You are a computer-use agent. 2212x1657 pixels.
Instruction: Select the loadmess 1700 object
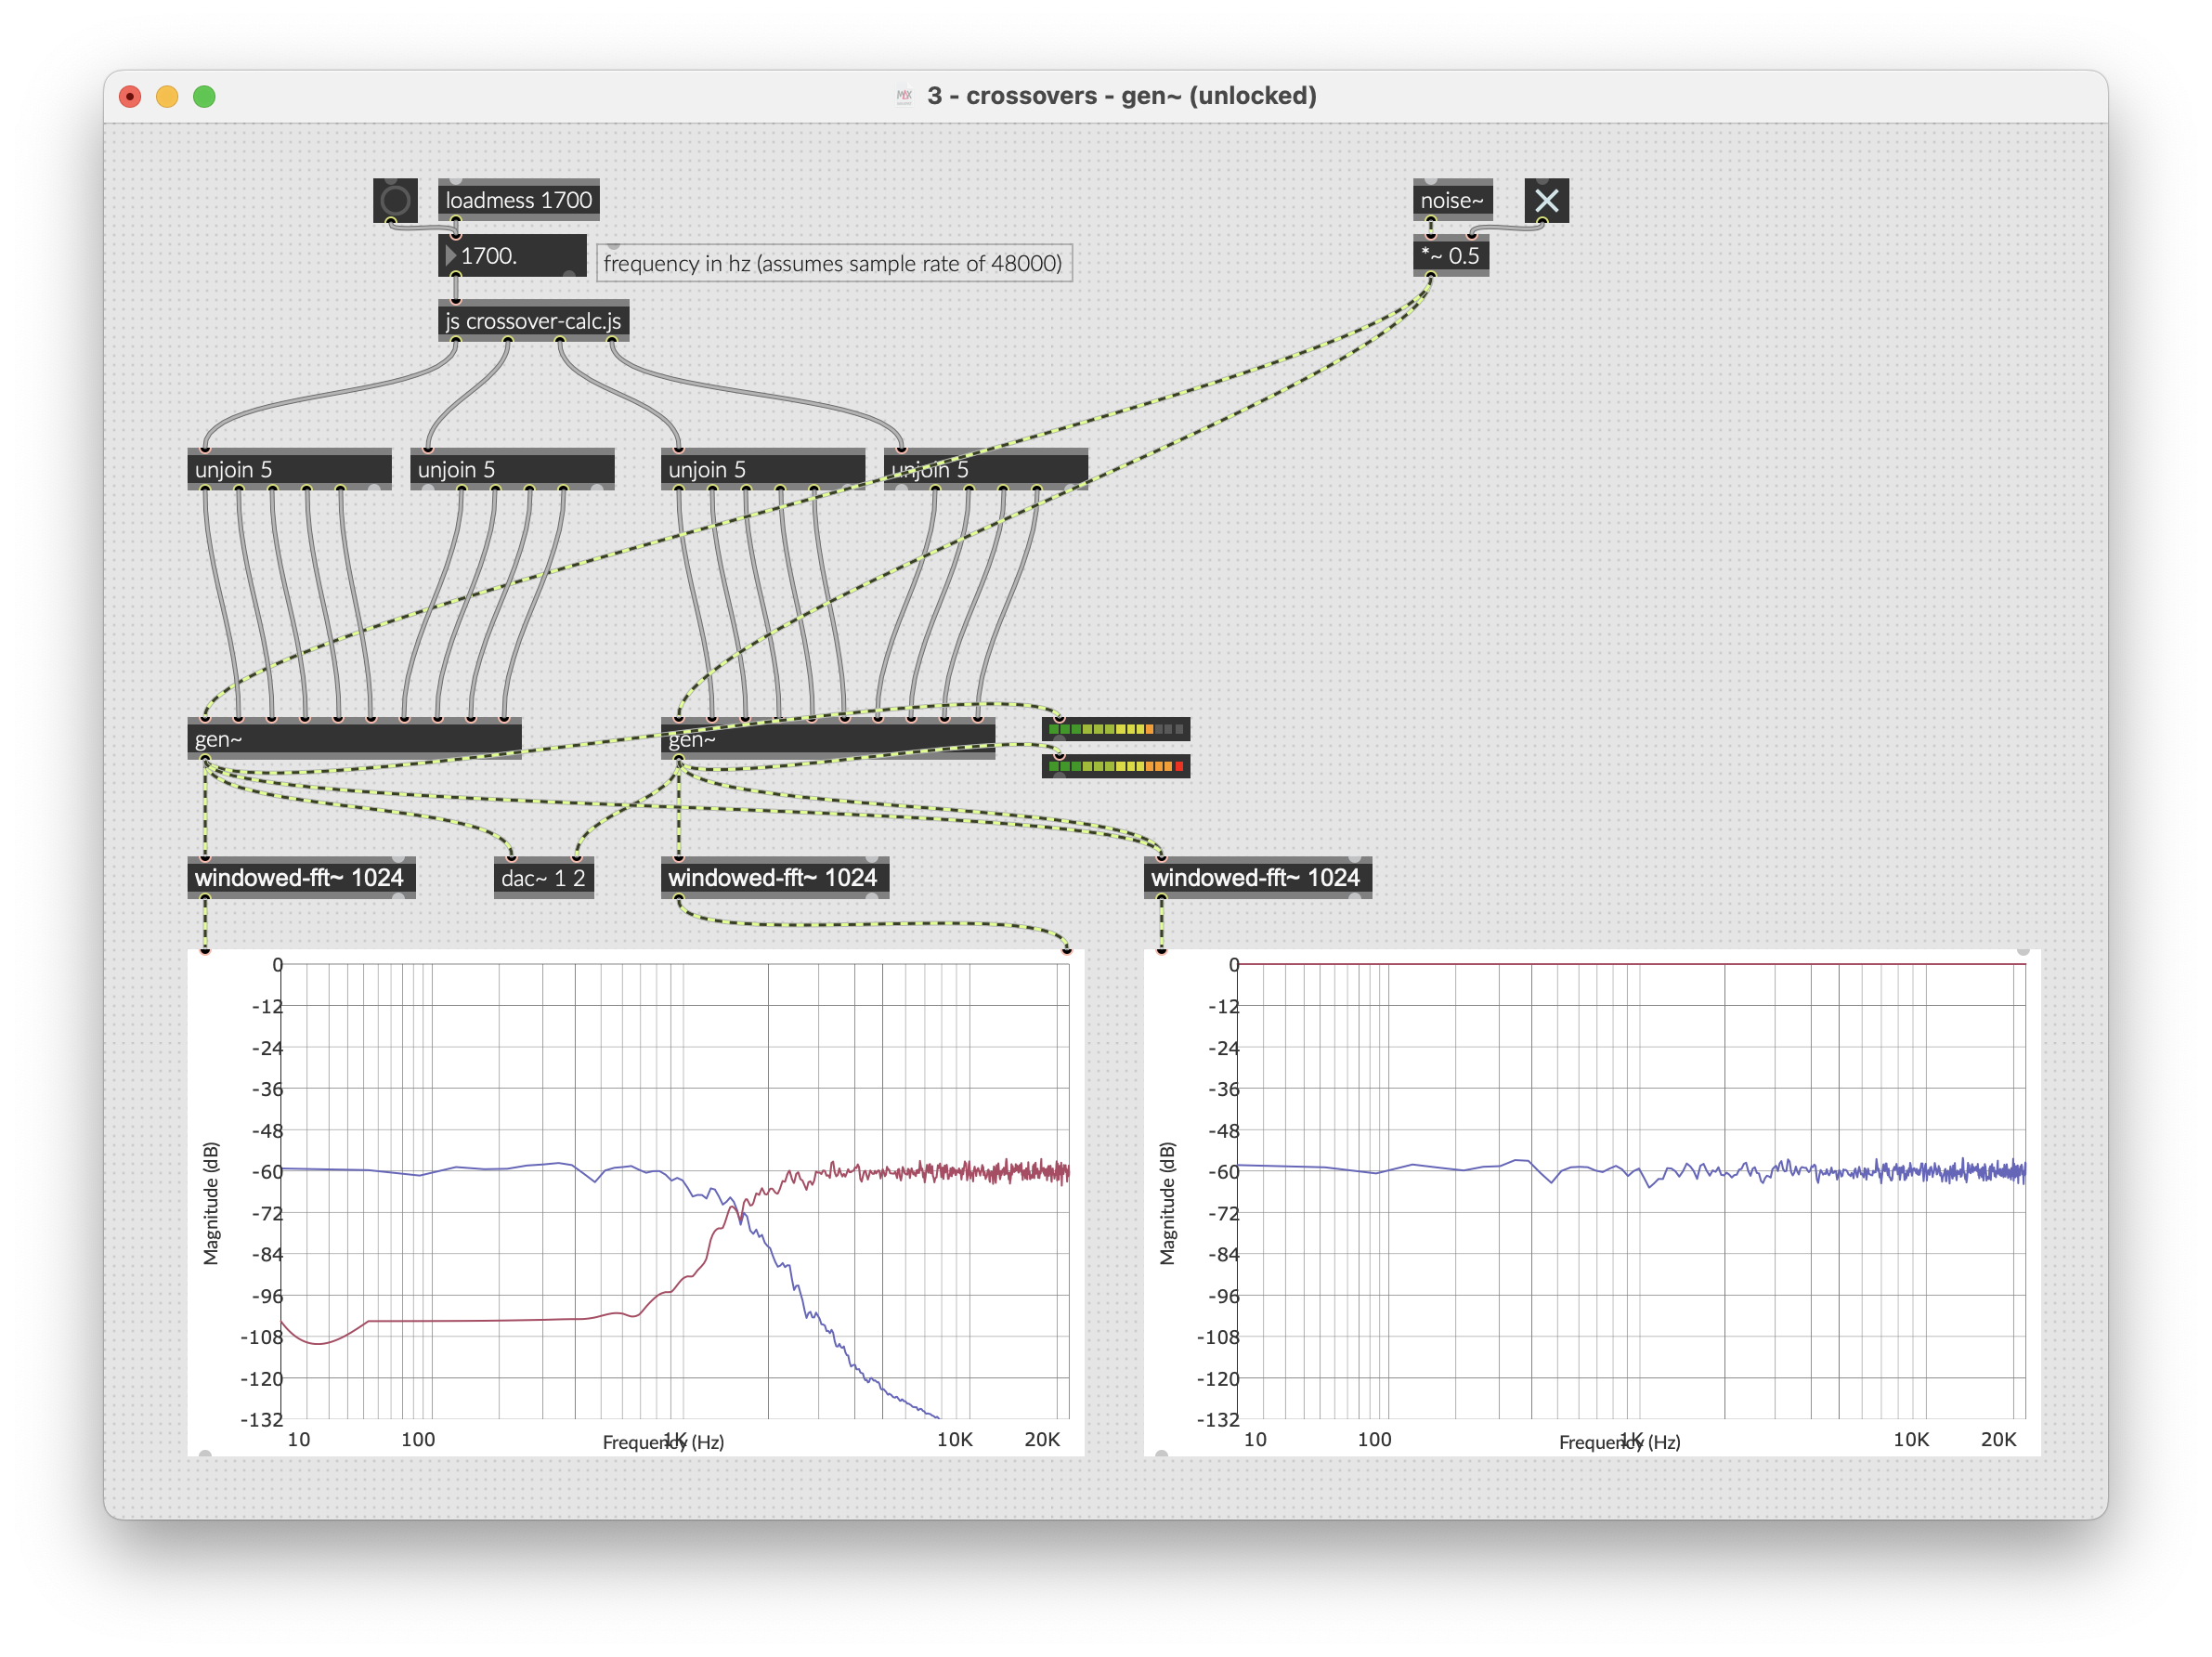pyautogui.click(x=518, y=200)
